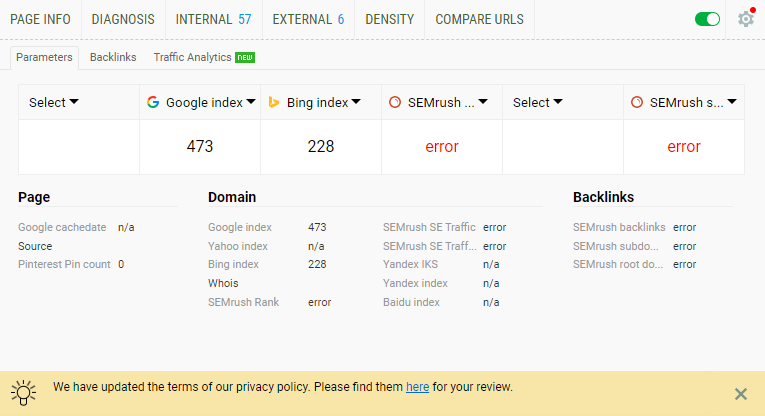Click the SEMrush Rank label
The height and width of the screenshot is (416, 765).
(x=243, y=302)
